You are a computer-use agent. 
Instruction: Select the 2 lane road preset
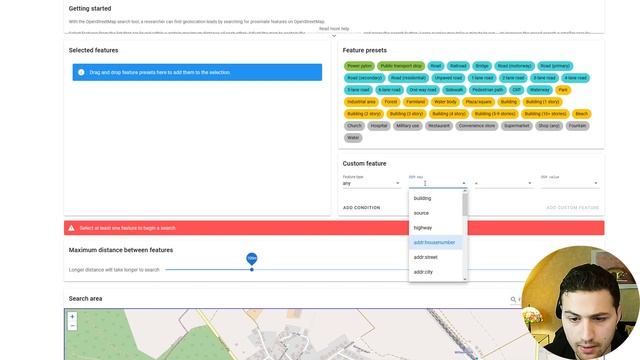tap(513, 78)
